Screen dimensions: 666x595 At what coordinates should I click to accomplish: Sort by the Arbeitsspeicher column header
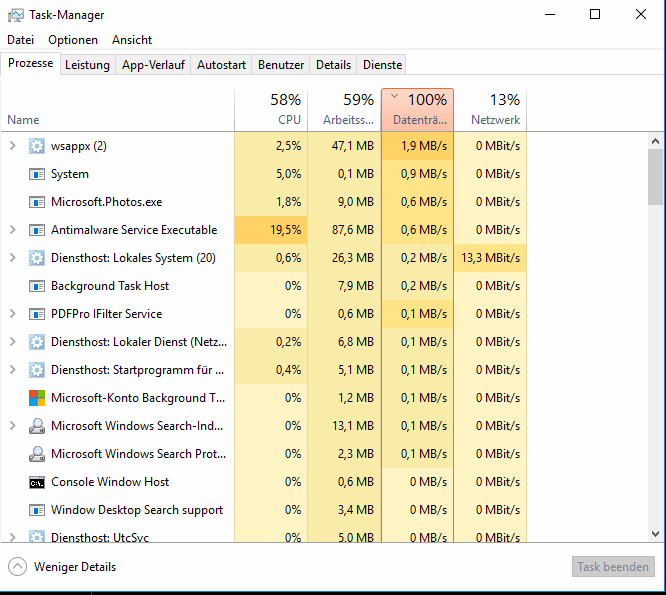tap(344, 110)
